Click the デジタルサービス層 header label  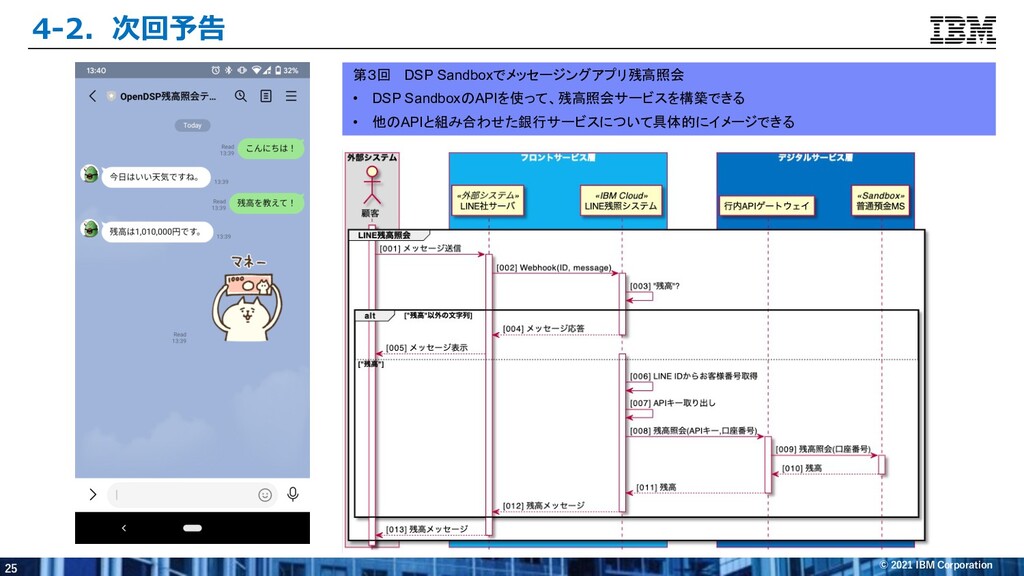[x=815, y=158]
